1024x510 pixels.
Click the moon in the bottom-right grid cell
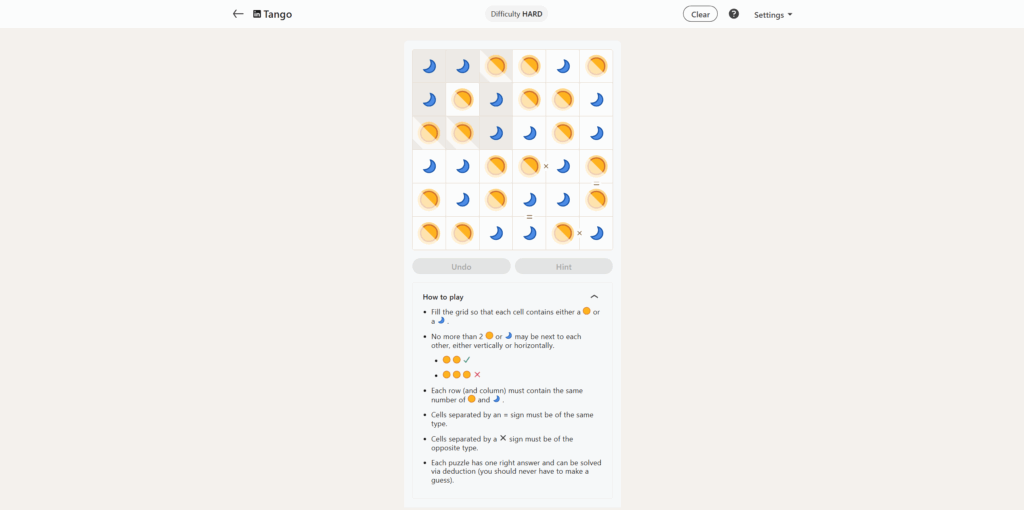click(596, 233)
